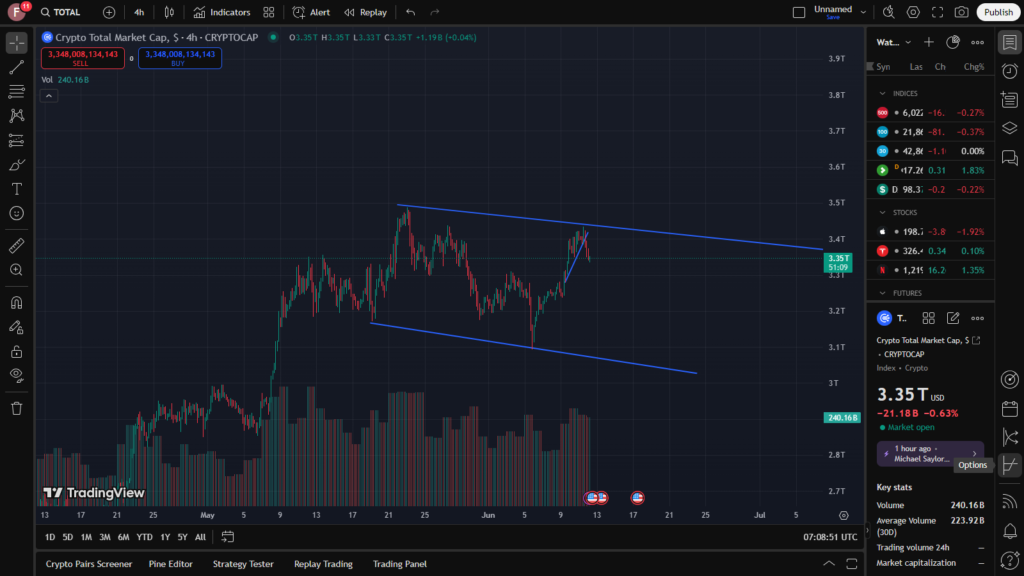This screenshot has height=576, width=1024.
Task: Enter fullscreen chart mode
Action: [x=937, y=12]
